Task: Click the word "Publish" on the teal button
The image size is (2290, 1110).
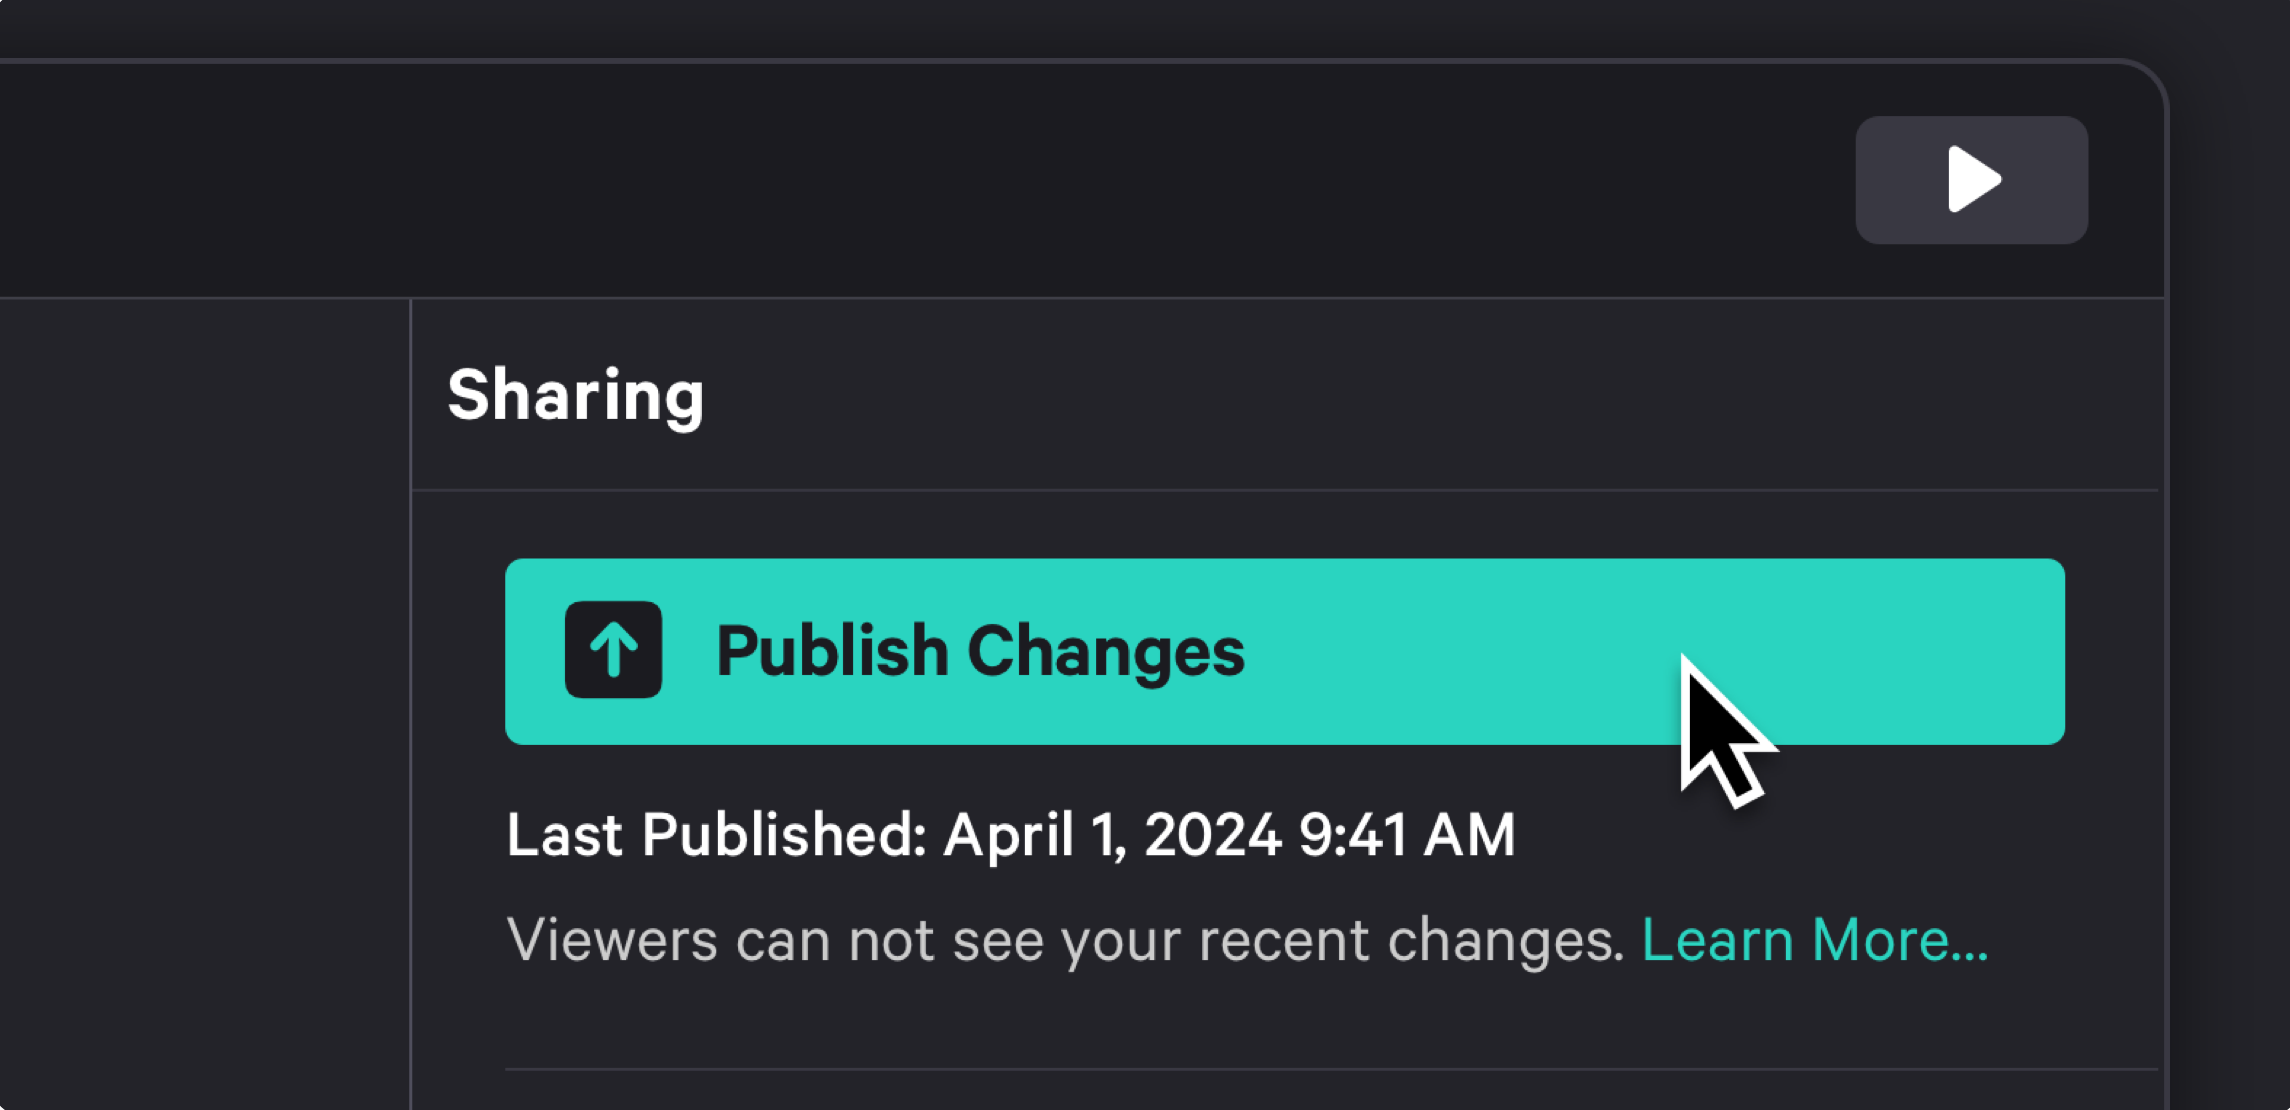Action: point(832,651)
